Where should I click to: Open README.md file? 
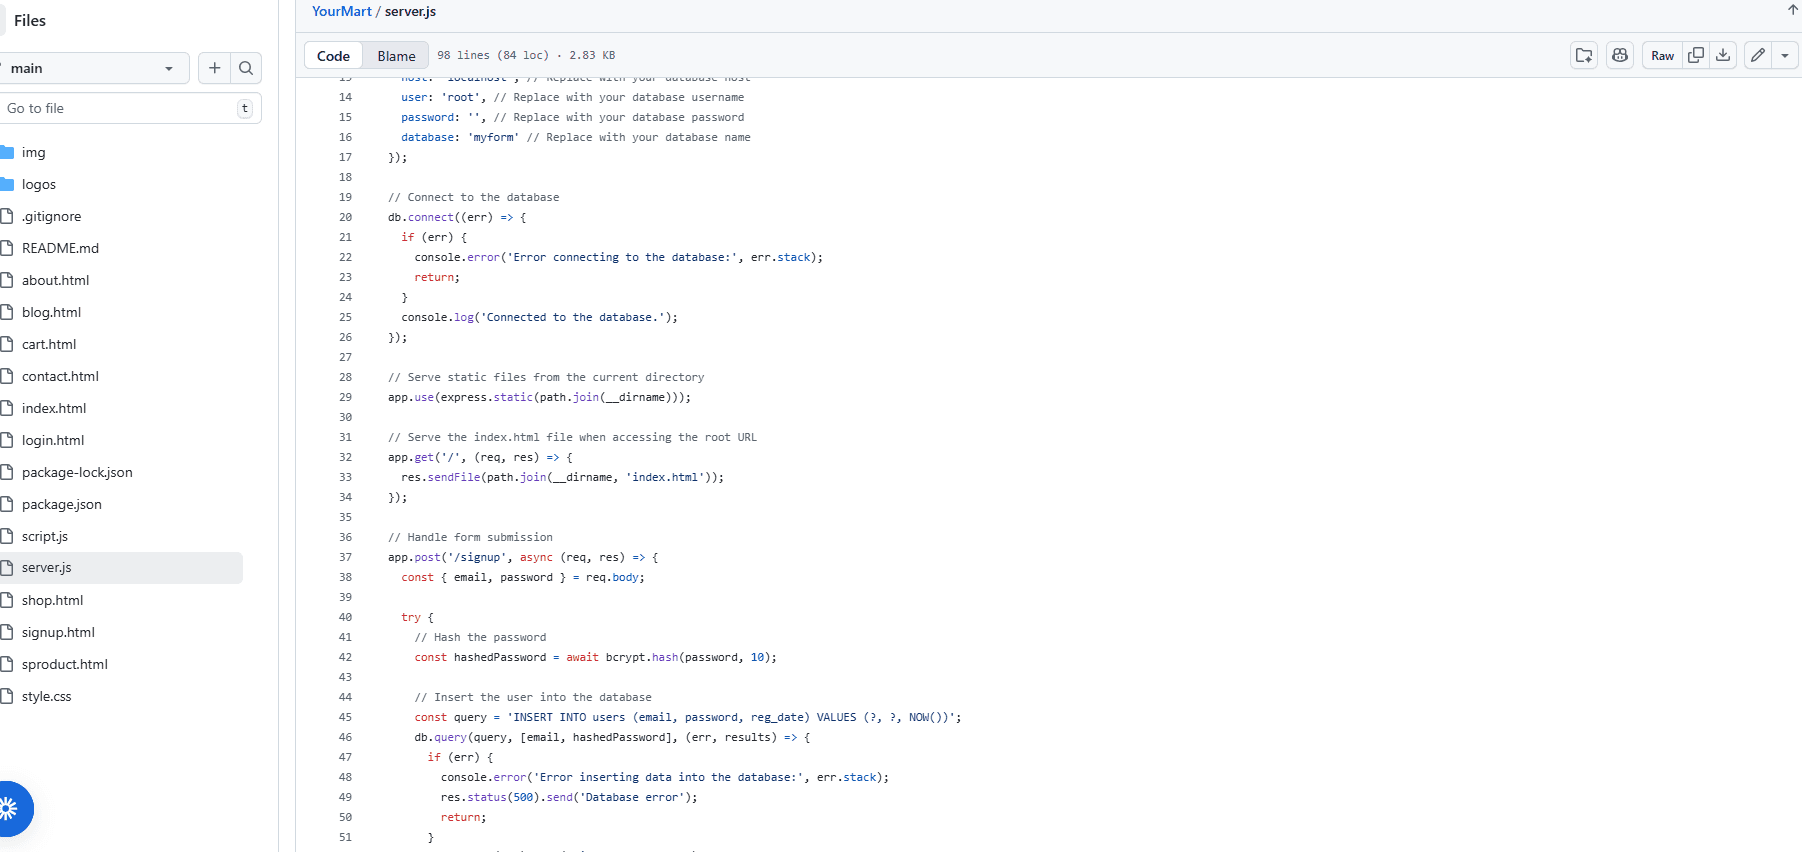(60, 248)
